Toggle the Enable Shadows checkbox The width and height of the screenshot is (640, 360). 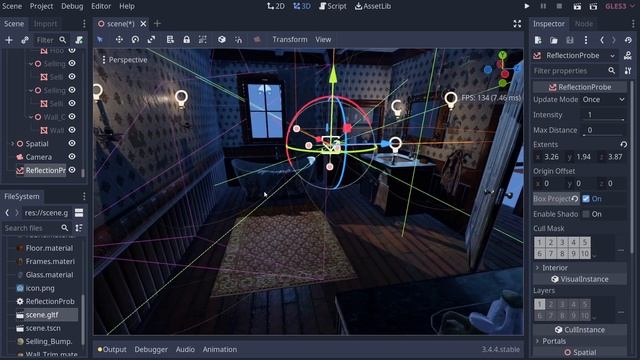pyautogui.click(x=586, y=214)
